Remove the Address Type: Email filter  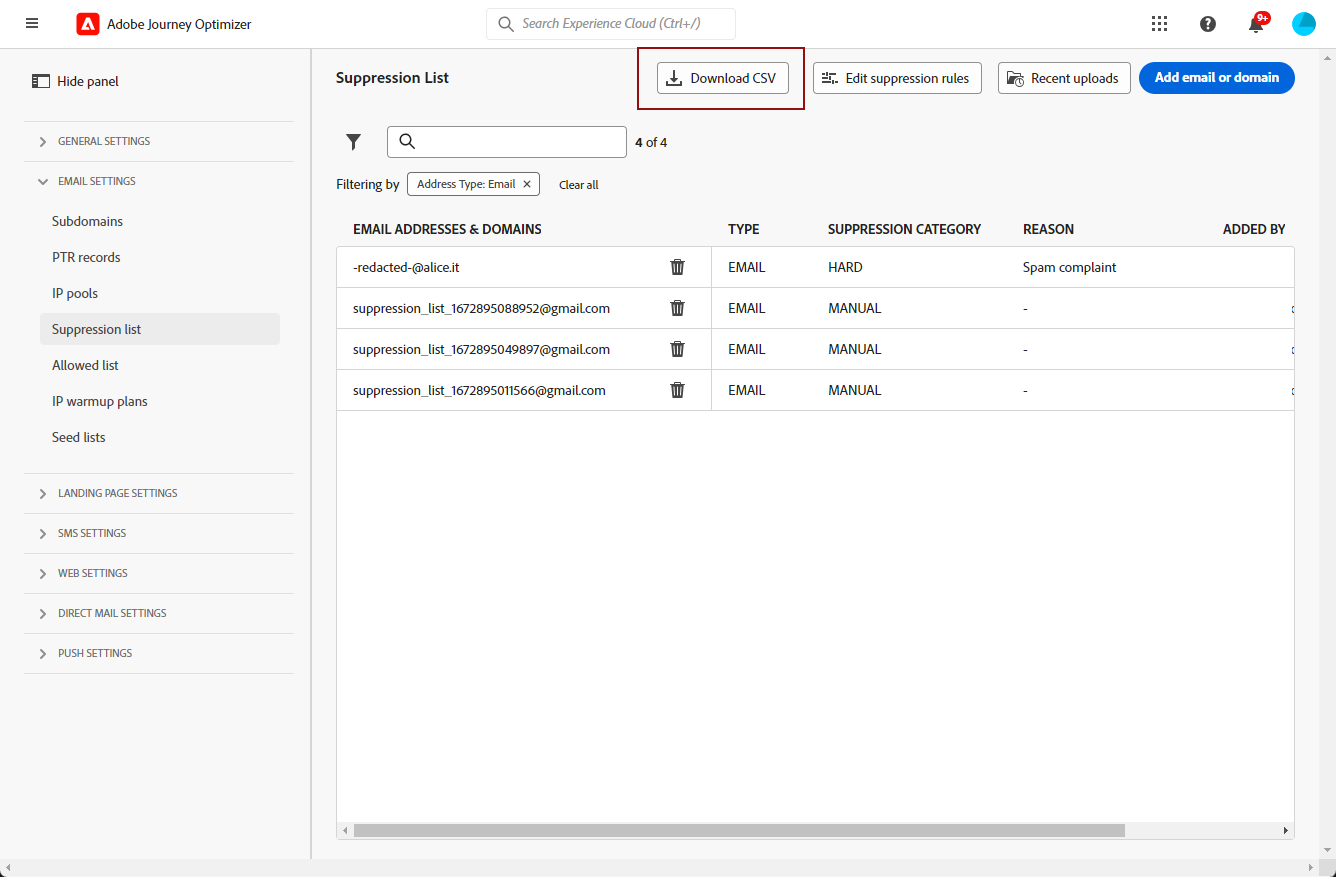pos(527,184)
